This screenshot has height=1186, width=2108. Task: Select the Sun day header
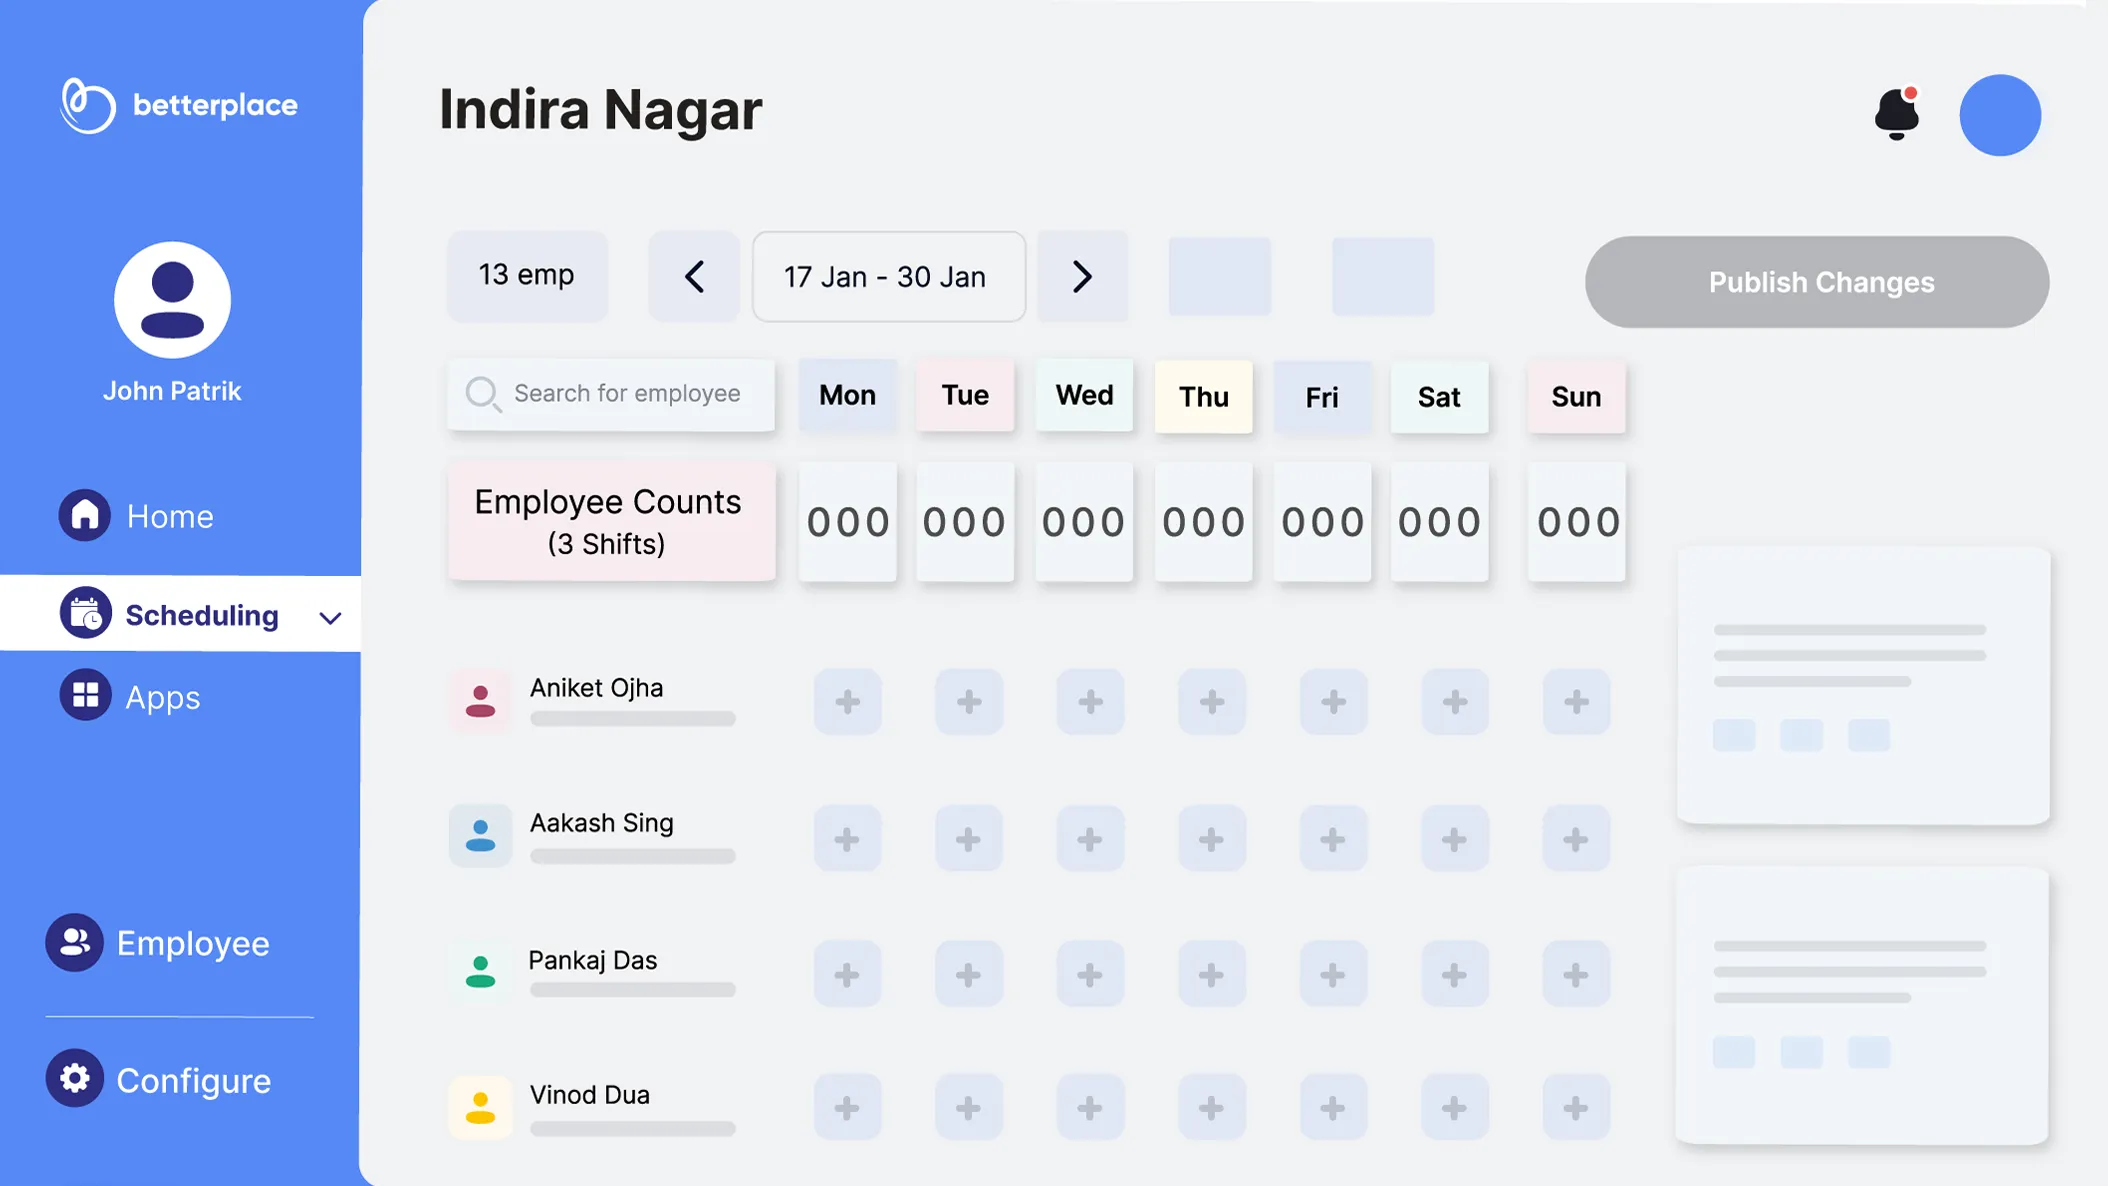pos(1576,397)
